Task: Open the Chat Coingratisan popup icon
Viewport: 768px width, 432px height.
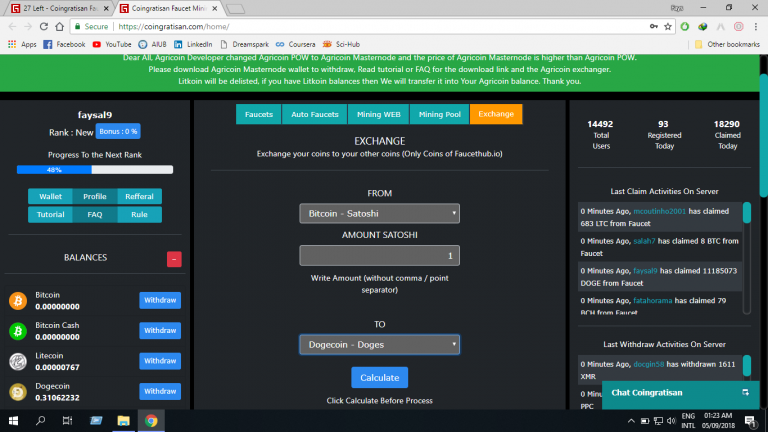Action: click(745, 392)
